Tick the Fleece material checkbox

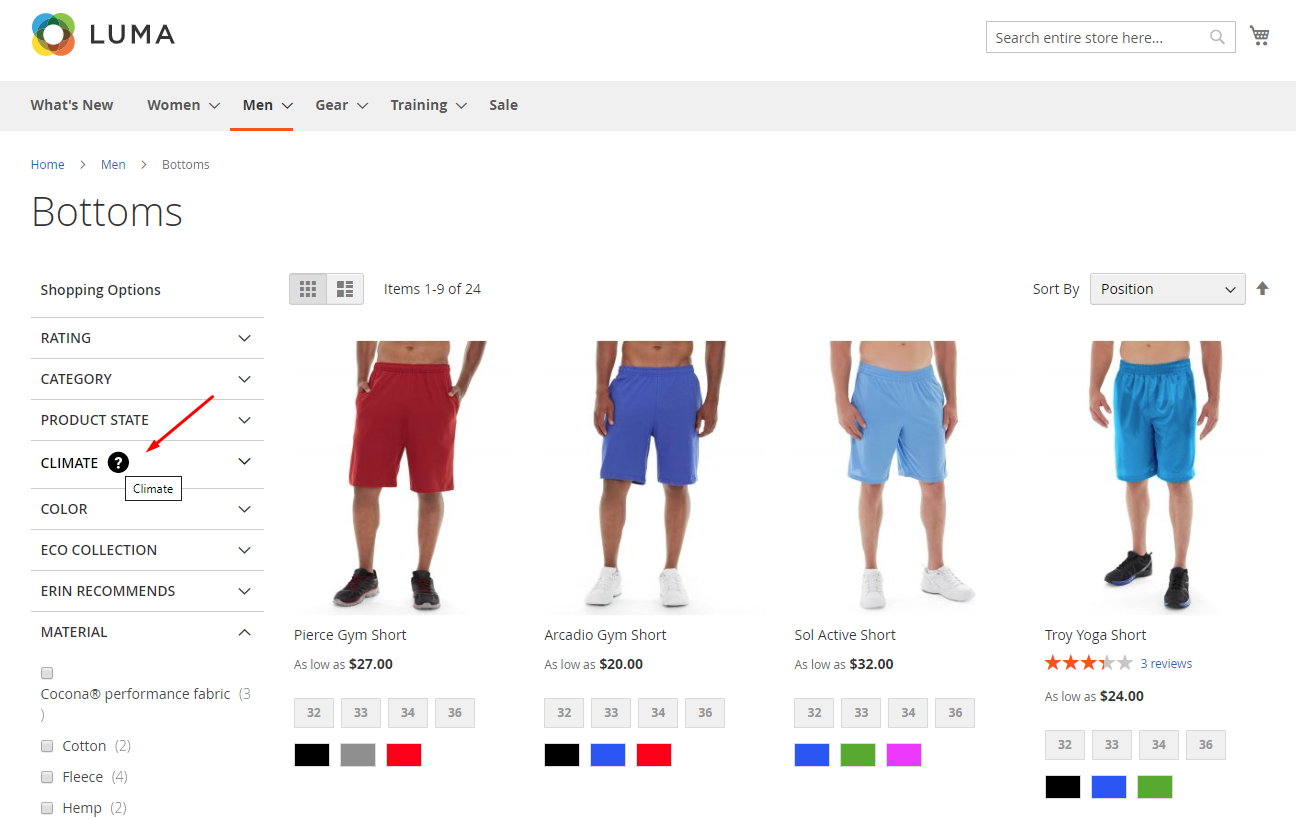click(47, 777)
